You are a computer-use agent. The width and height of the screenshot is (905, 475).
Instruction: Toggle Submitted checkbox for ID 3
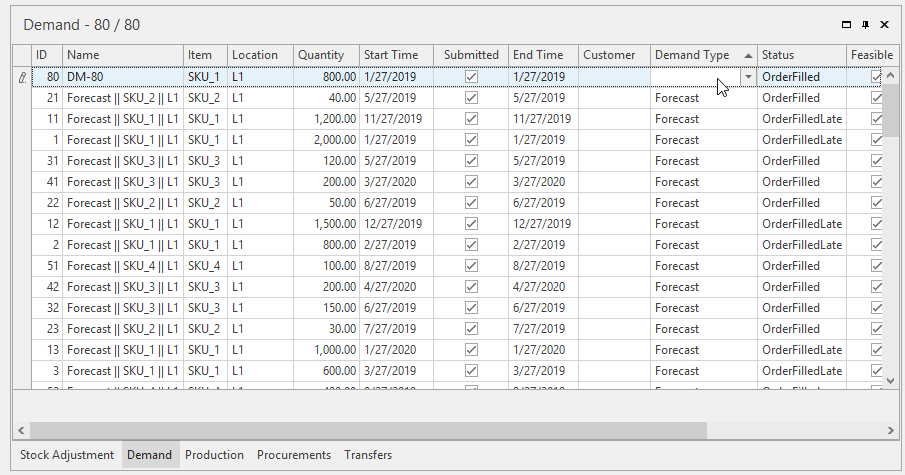[472, 371]
